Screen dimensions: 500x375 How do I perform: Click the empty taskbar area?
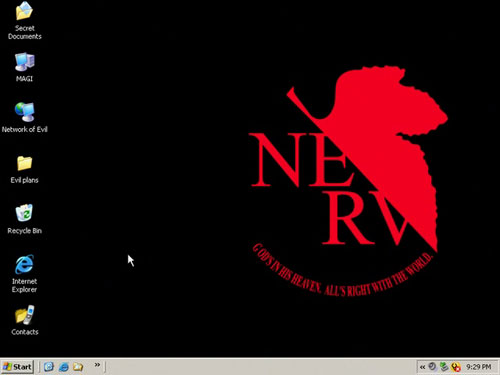point(260,367)
